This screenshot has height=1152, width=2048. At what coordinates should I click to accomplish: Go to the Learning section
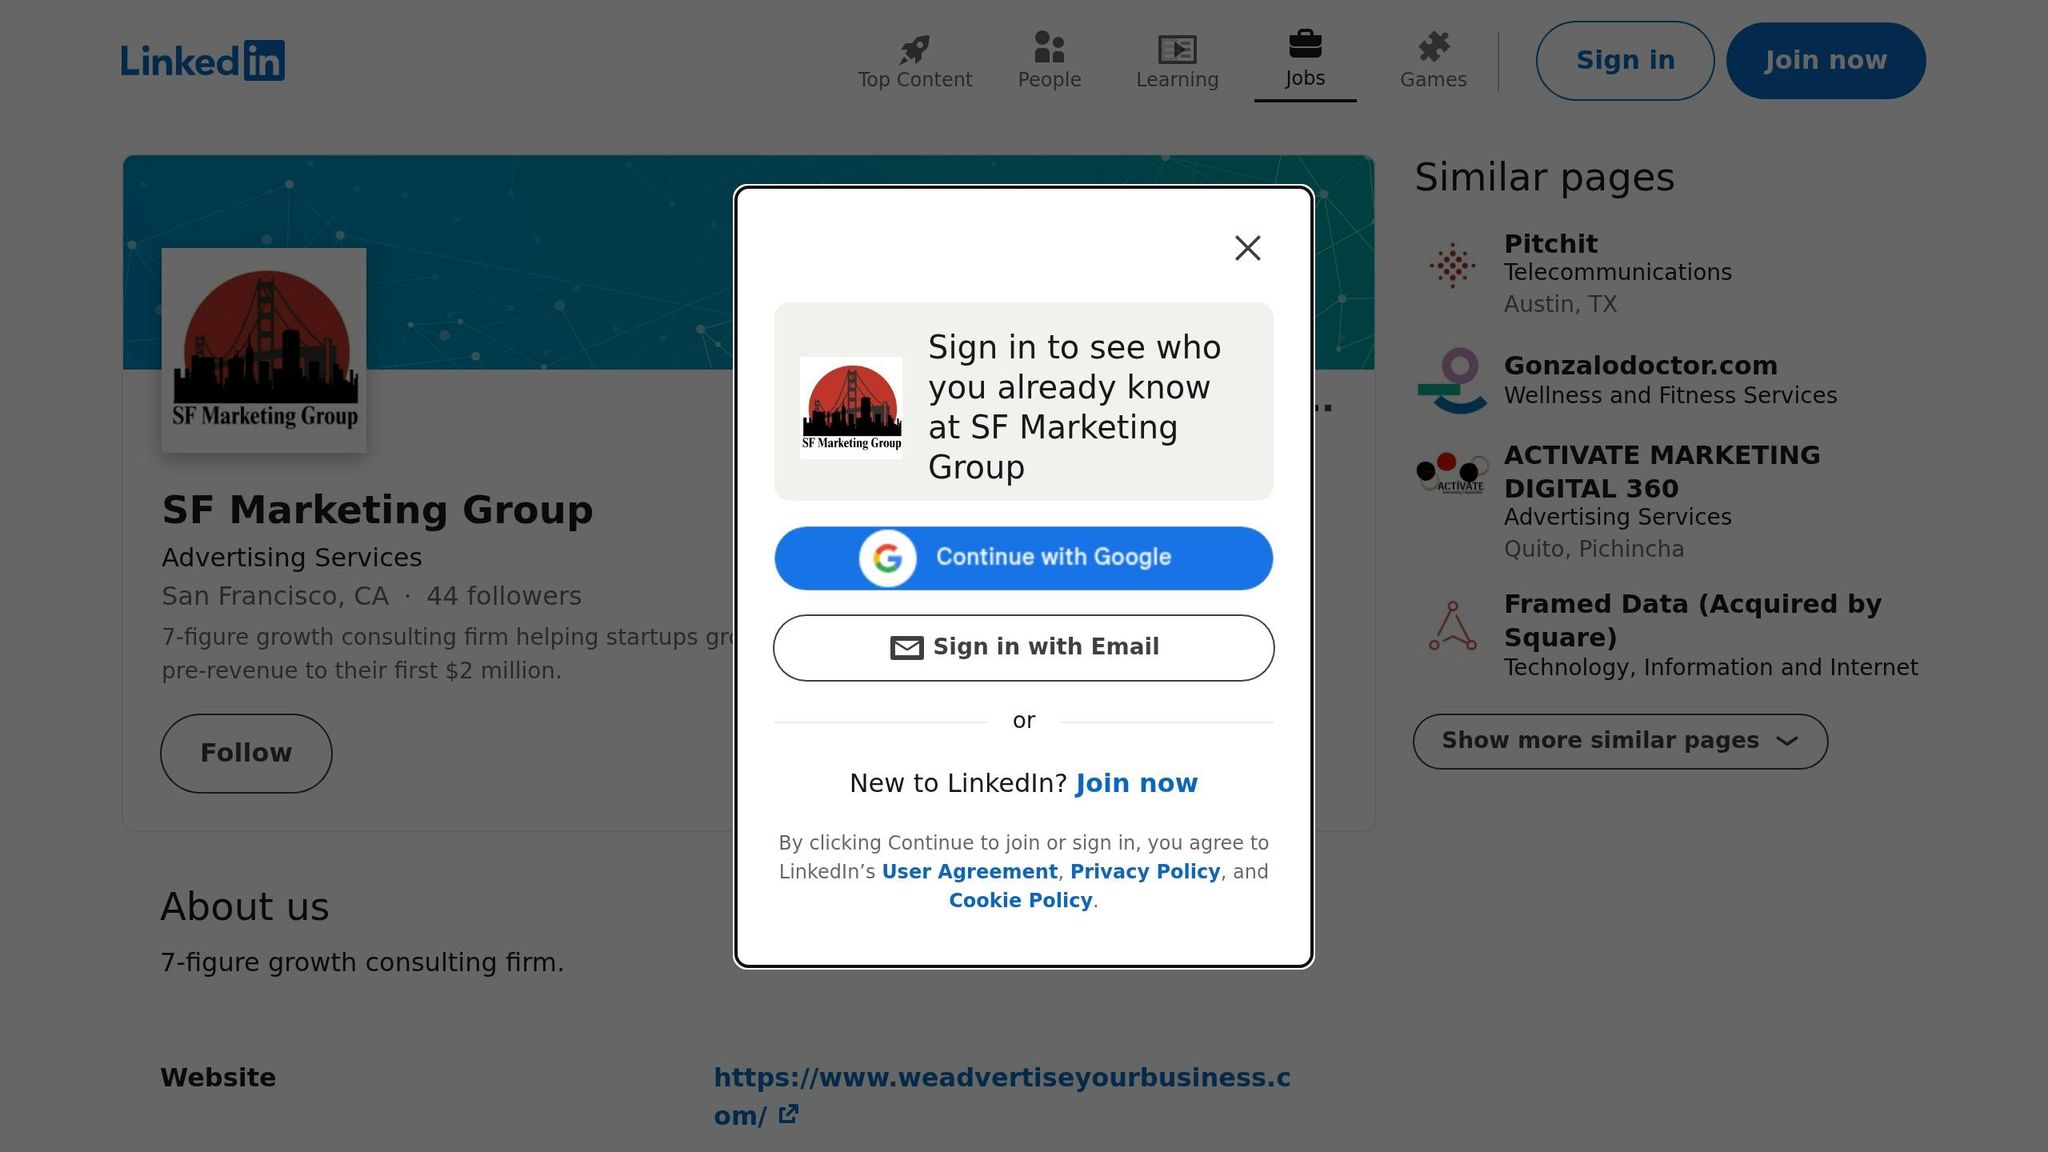click(x=1177, y=61)
